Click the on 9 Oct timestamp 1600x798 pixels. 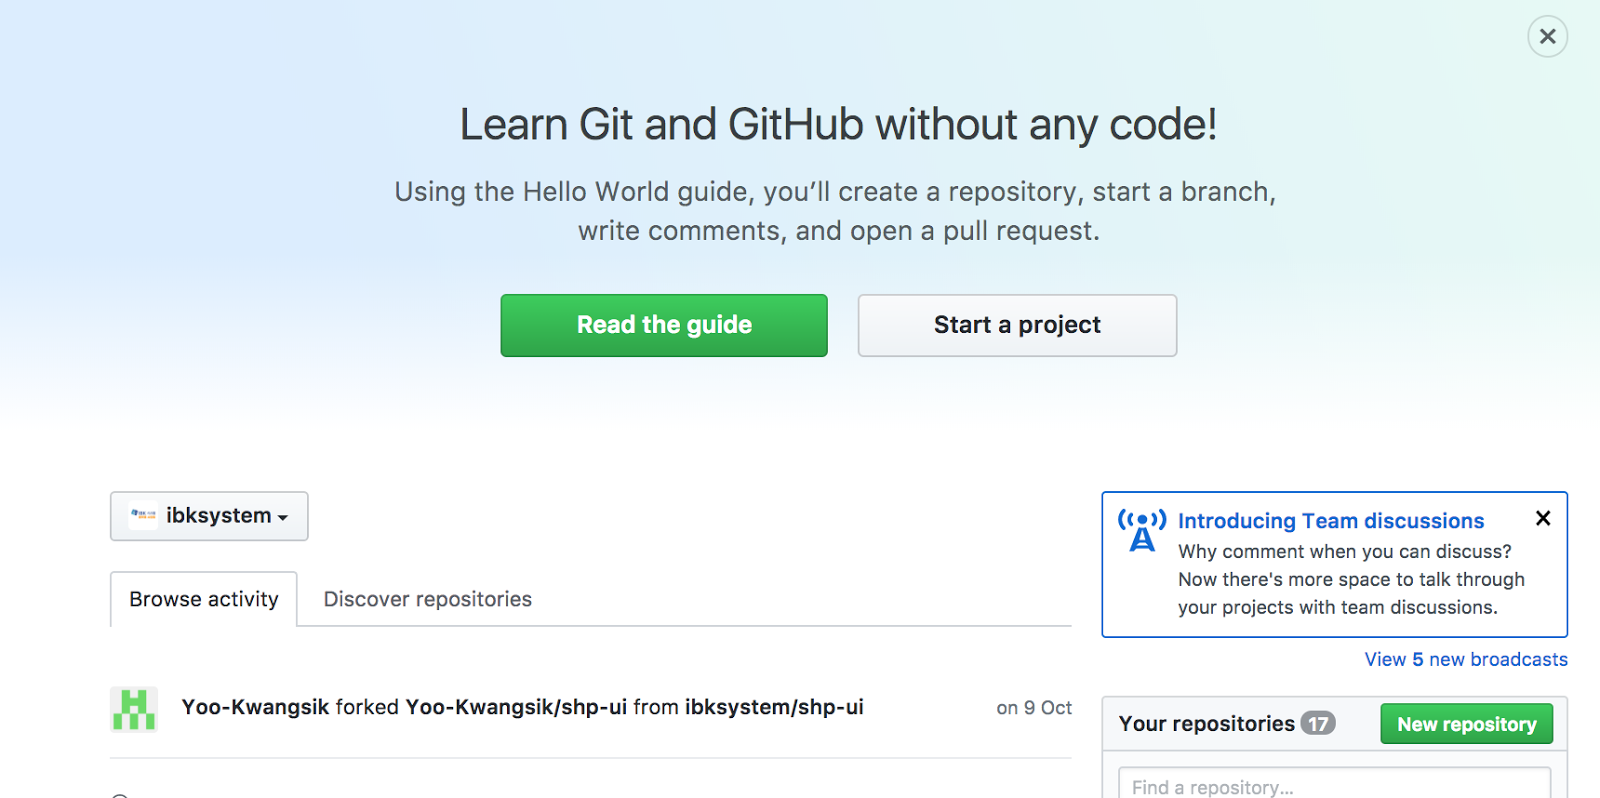(x=1033, y=708)
